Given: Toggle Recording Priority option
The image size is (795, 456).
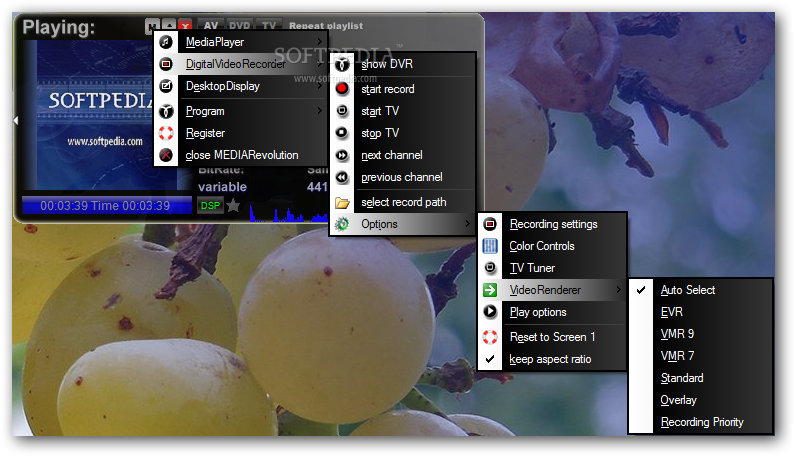Looking at the screenshot, I should click(701, 422).
